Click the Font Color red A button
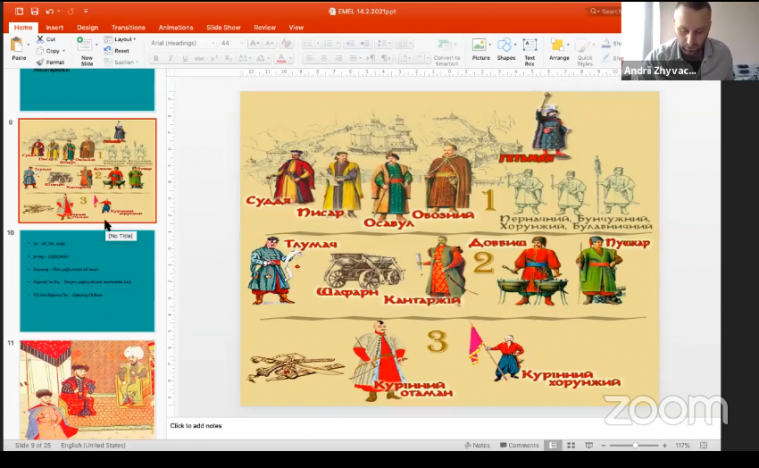Screen dimensions: 759x468 [281, 59]
